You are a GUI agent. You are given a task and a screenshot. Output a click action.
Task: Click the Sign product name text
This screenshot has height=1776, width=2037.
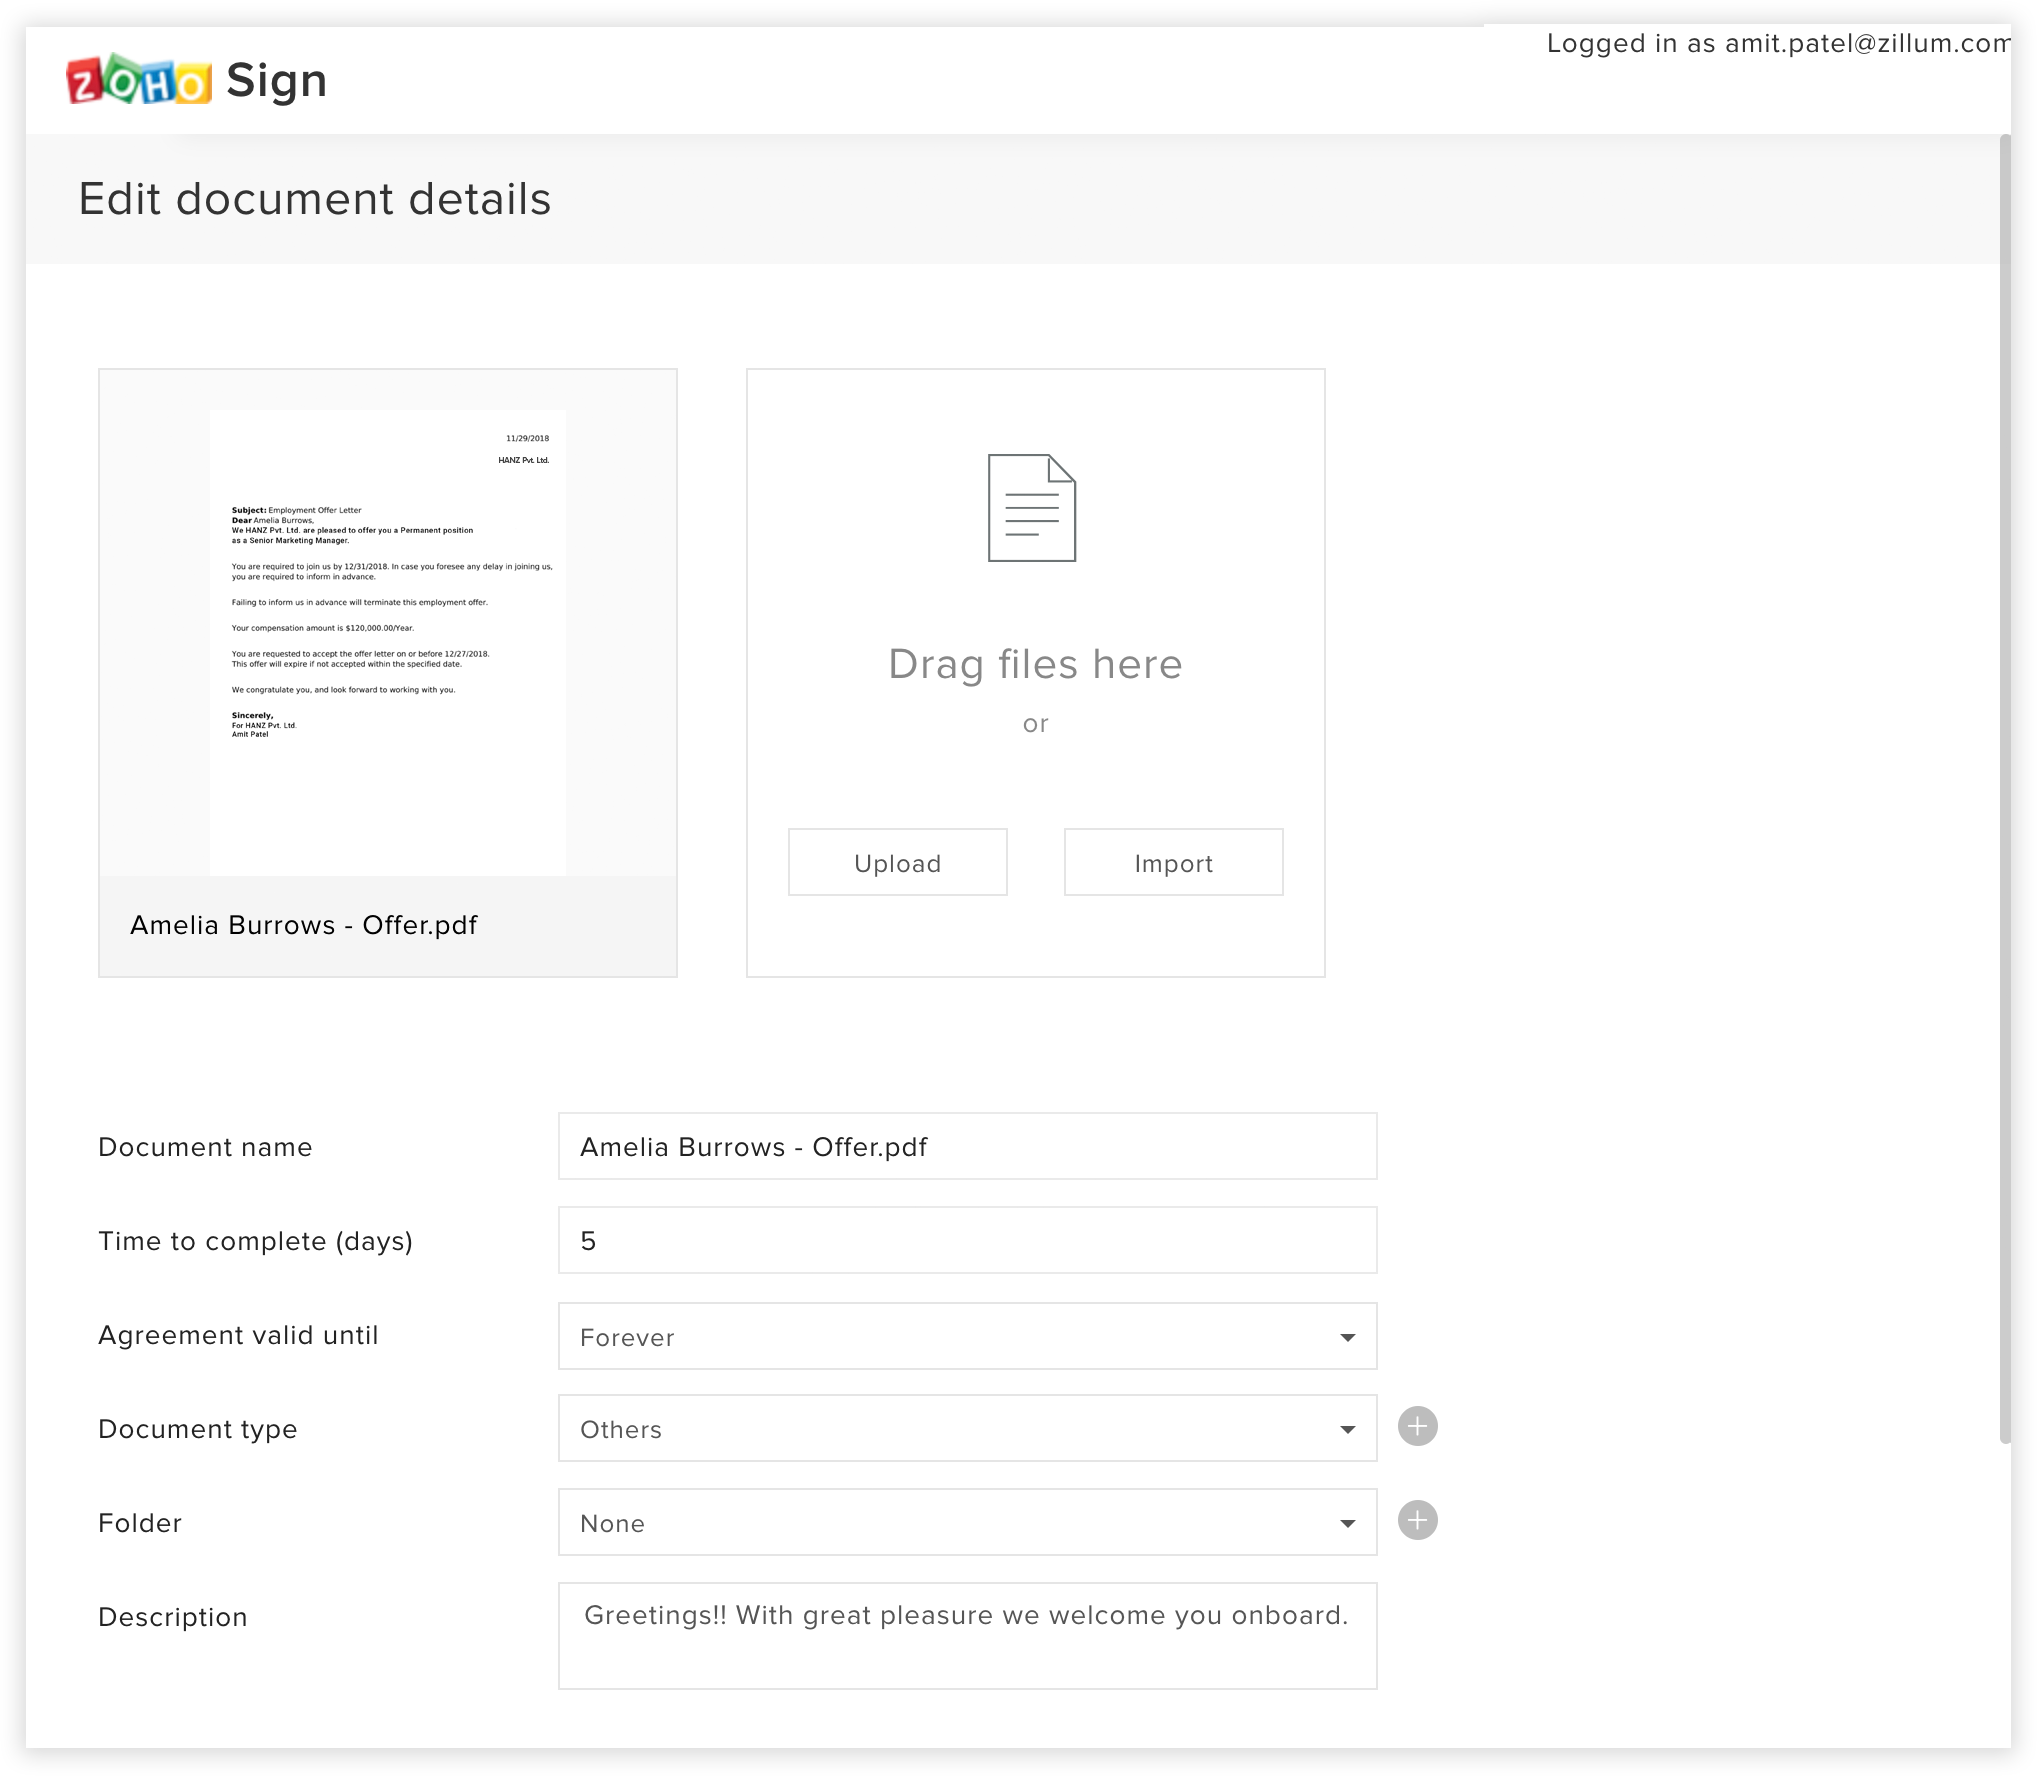tap(277, 81)
